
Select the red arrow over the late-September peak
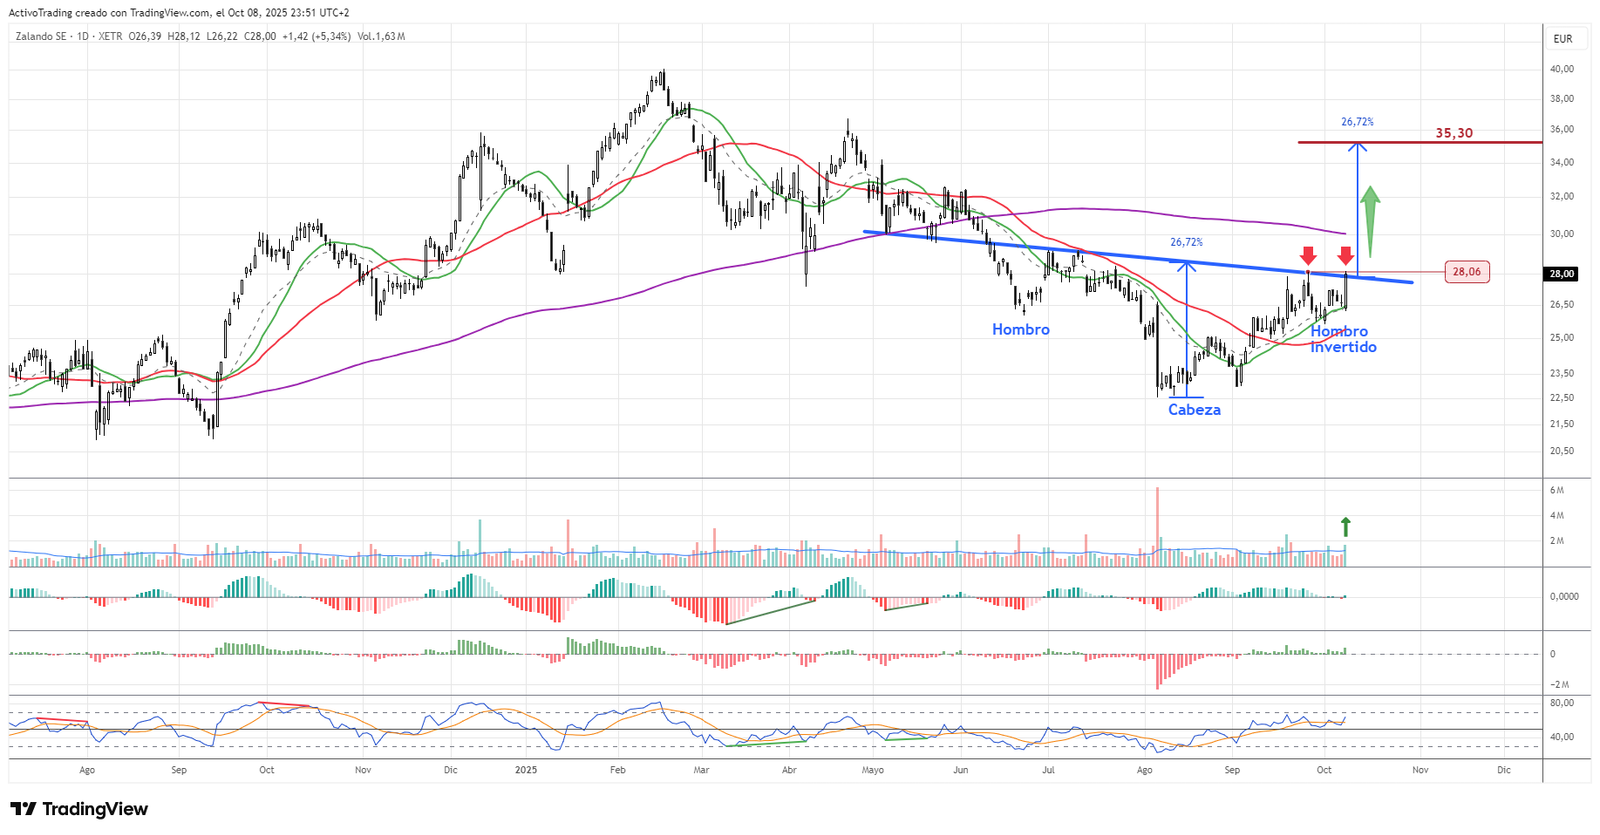tap(1308, 256)
